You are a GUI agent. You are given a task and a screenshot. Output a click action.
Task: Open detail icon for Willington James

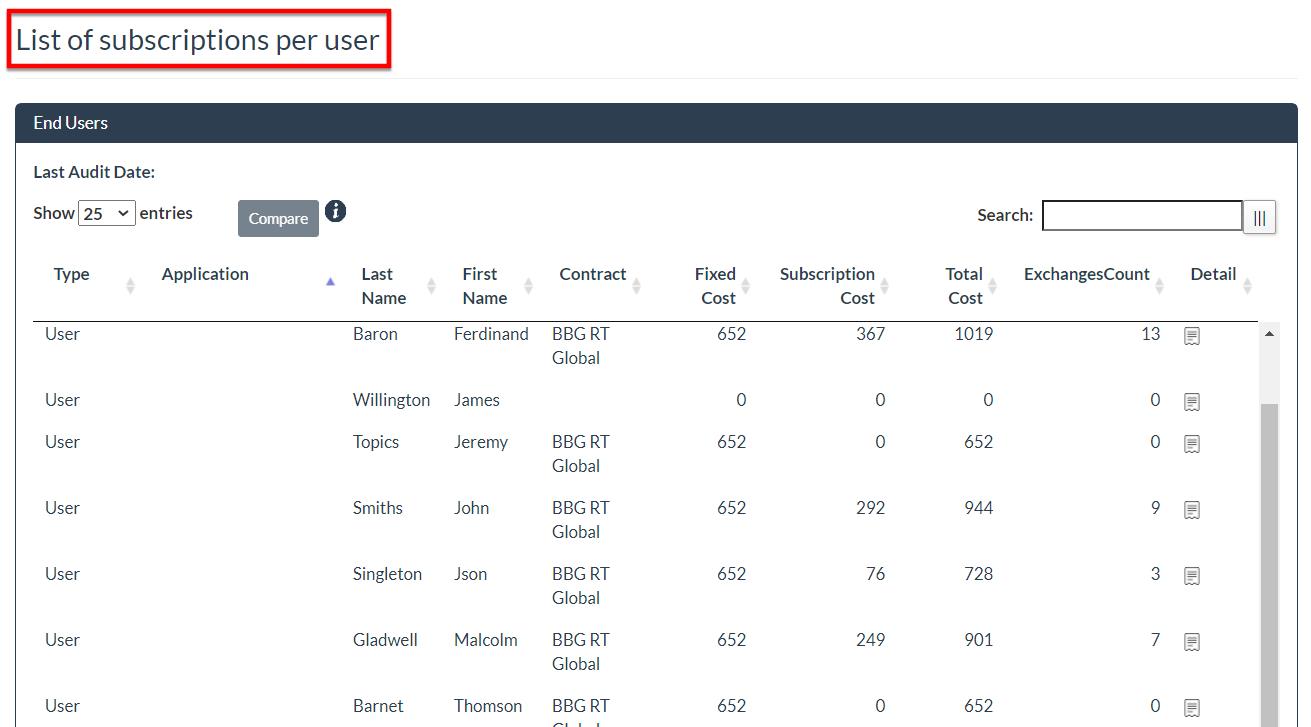[1191, 402]
